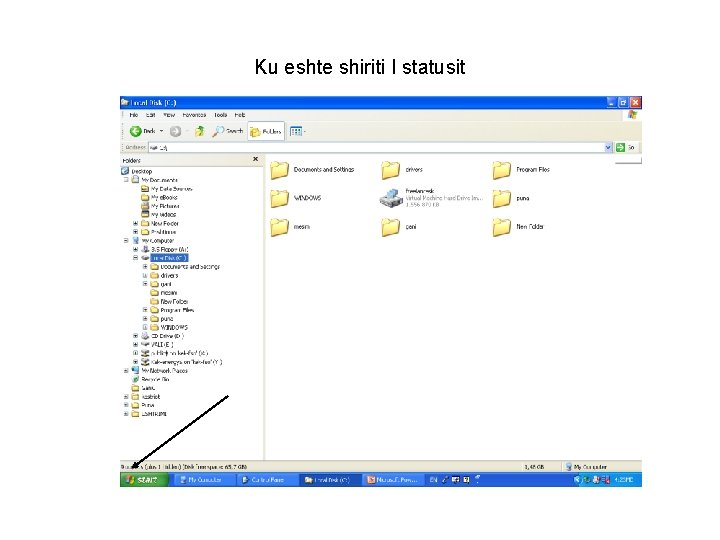720x540 pixels.
Task: Click the green Go button
Action: [x=620, y=147]
